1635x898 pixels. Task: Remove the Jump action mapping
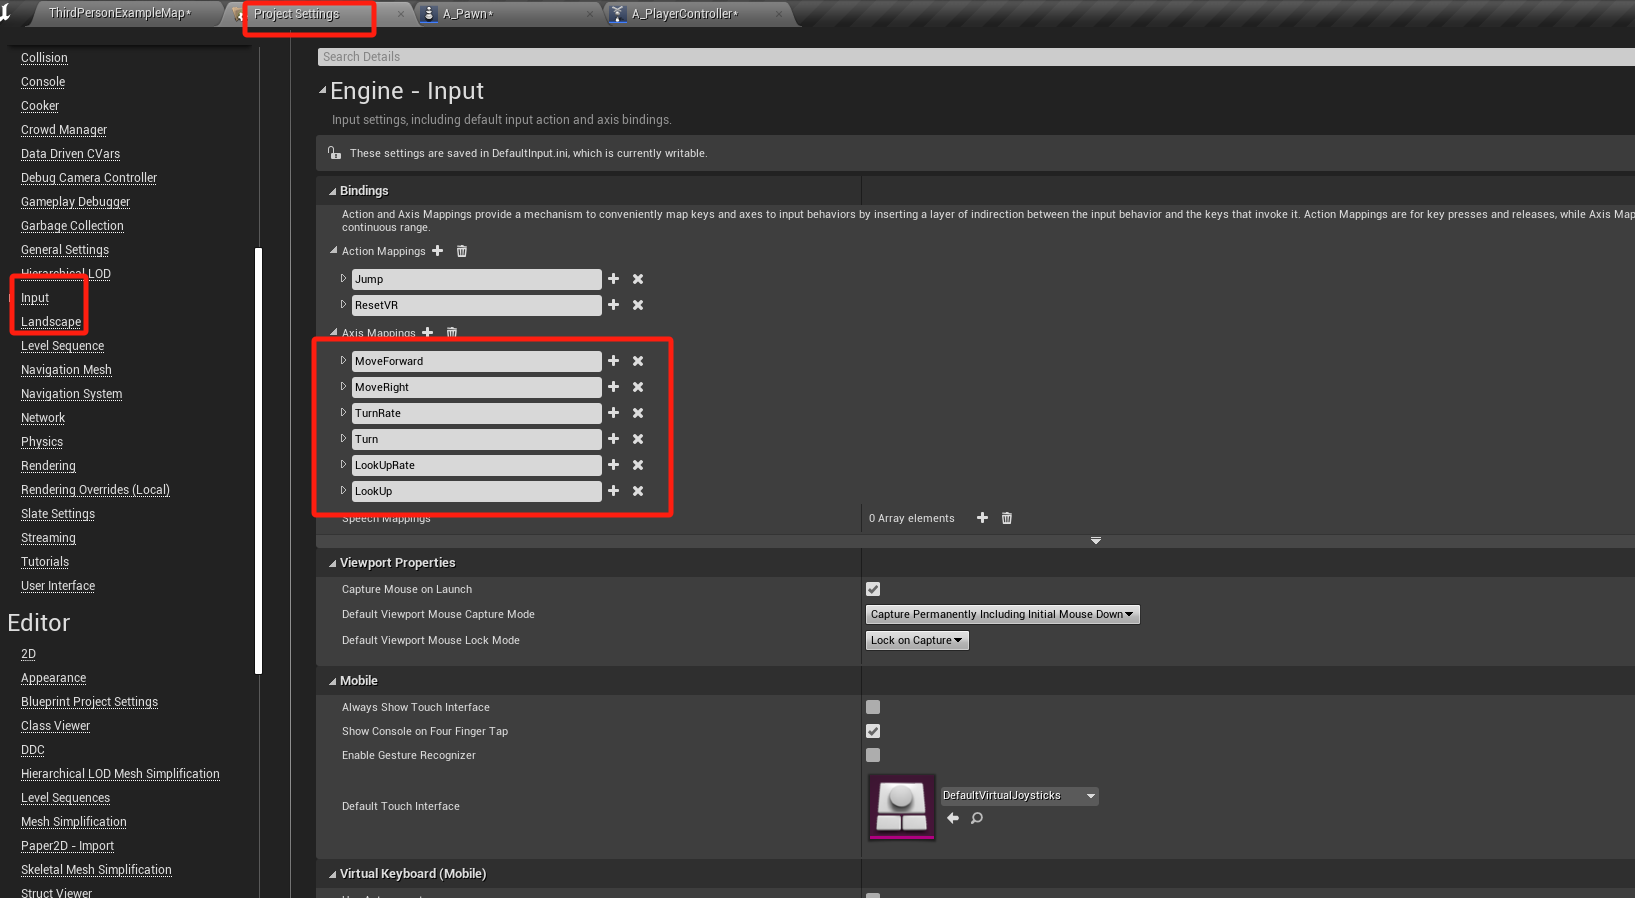638,279
